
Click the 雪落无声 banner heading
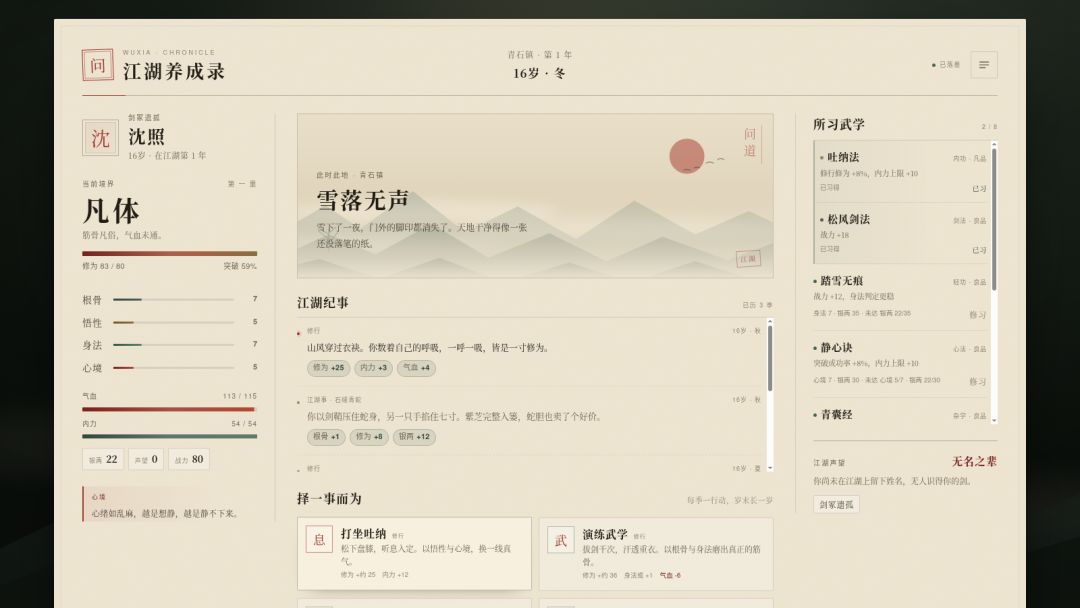[362, 200]
